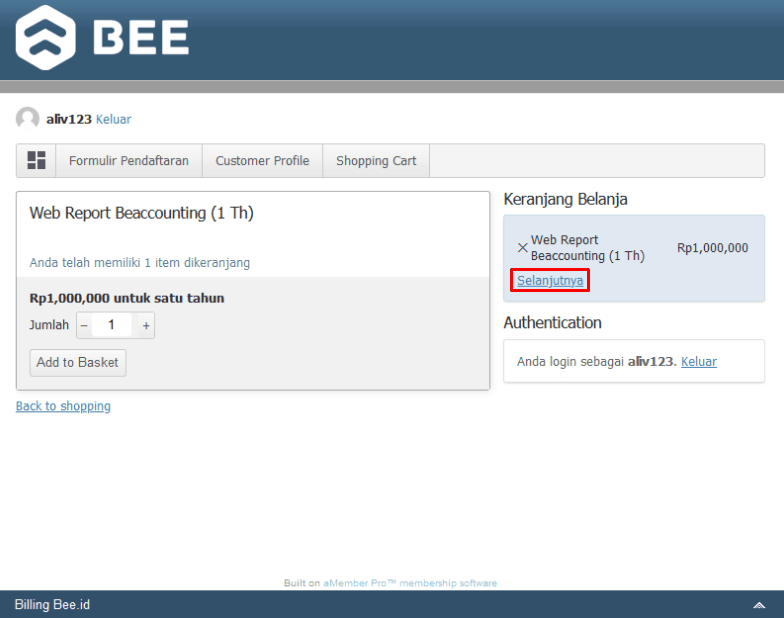Click the Authentication heading
This screenshot has width=784, height=618.
click(x=552, y=322)
